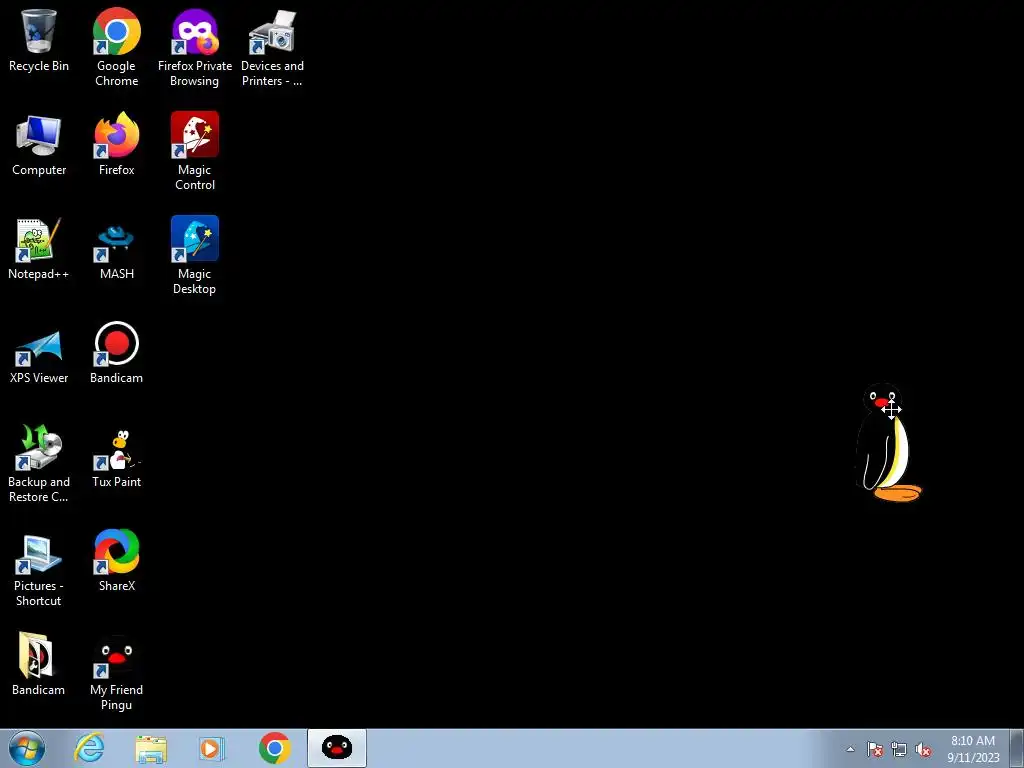
Task: Select the Tux Paint shortcut
Action: click(116, 458)
